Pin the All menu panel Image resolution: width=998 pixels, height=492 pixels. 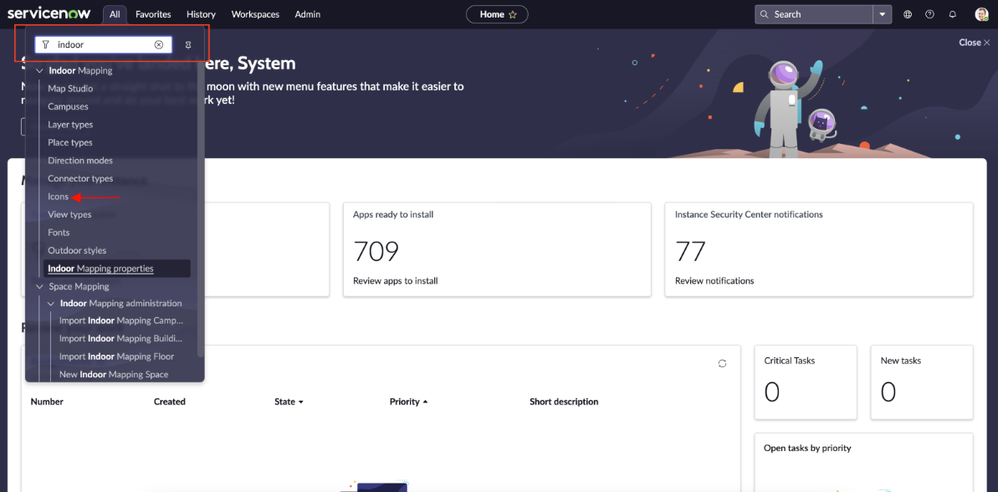coord(188,45)
